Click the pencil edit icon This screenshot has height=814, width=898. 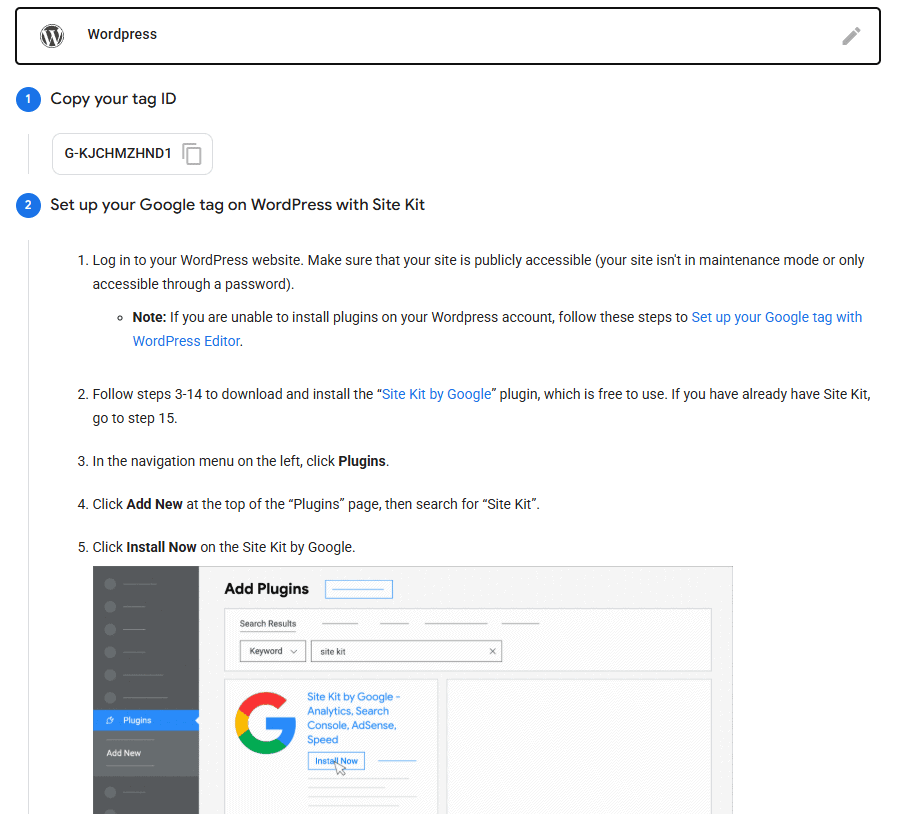[851, 36]
